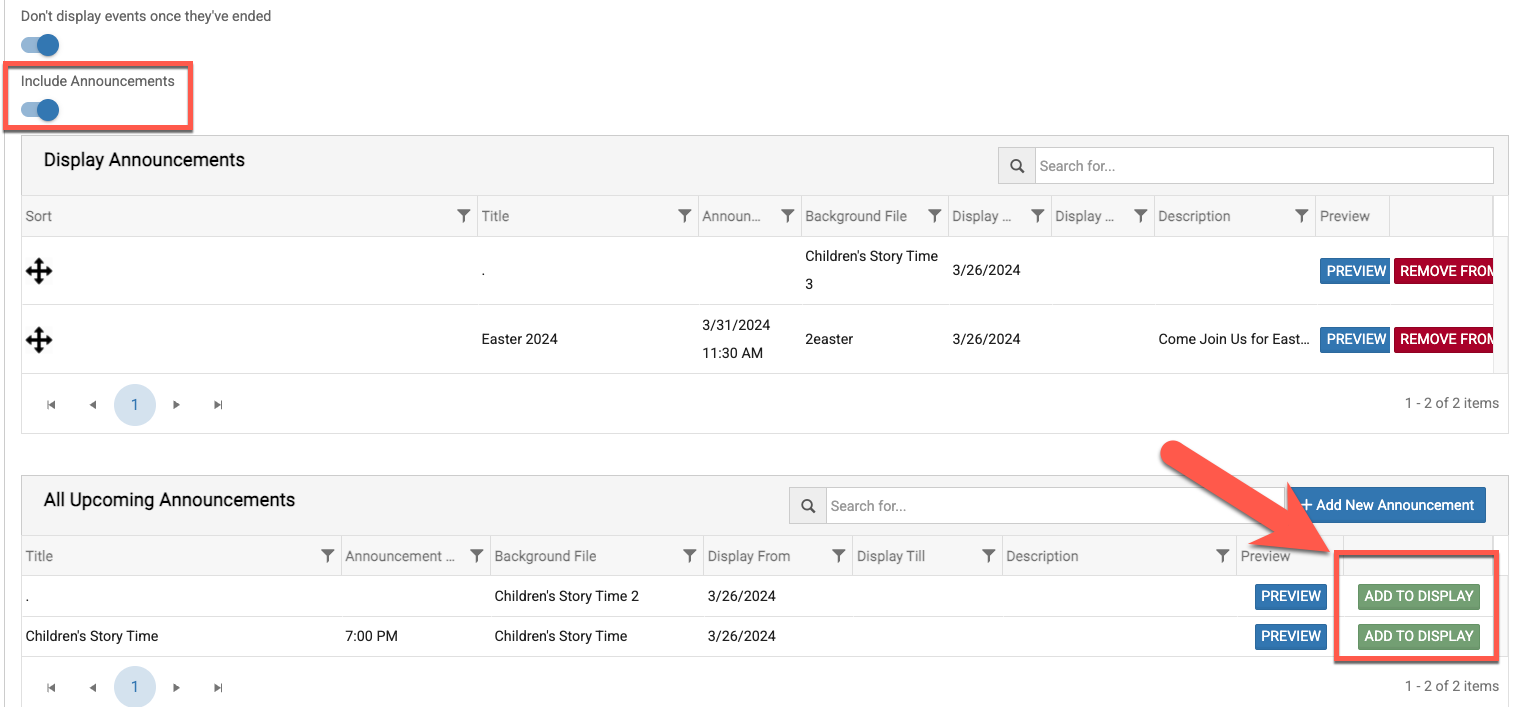Click the drag handle for Easter 2024 row
The image size is (1518, 707).
pos(39,340)
